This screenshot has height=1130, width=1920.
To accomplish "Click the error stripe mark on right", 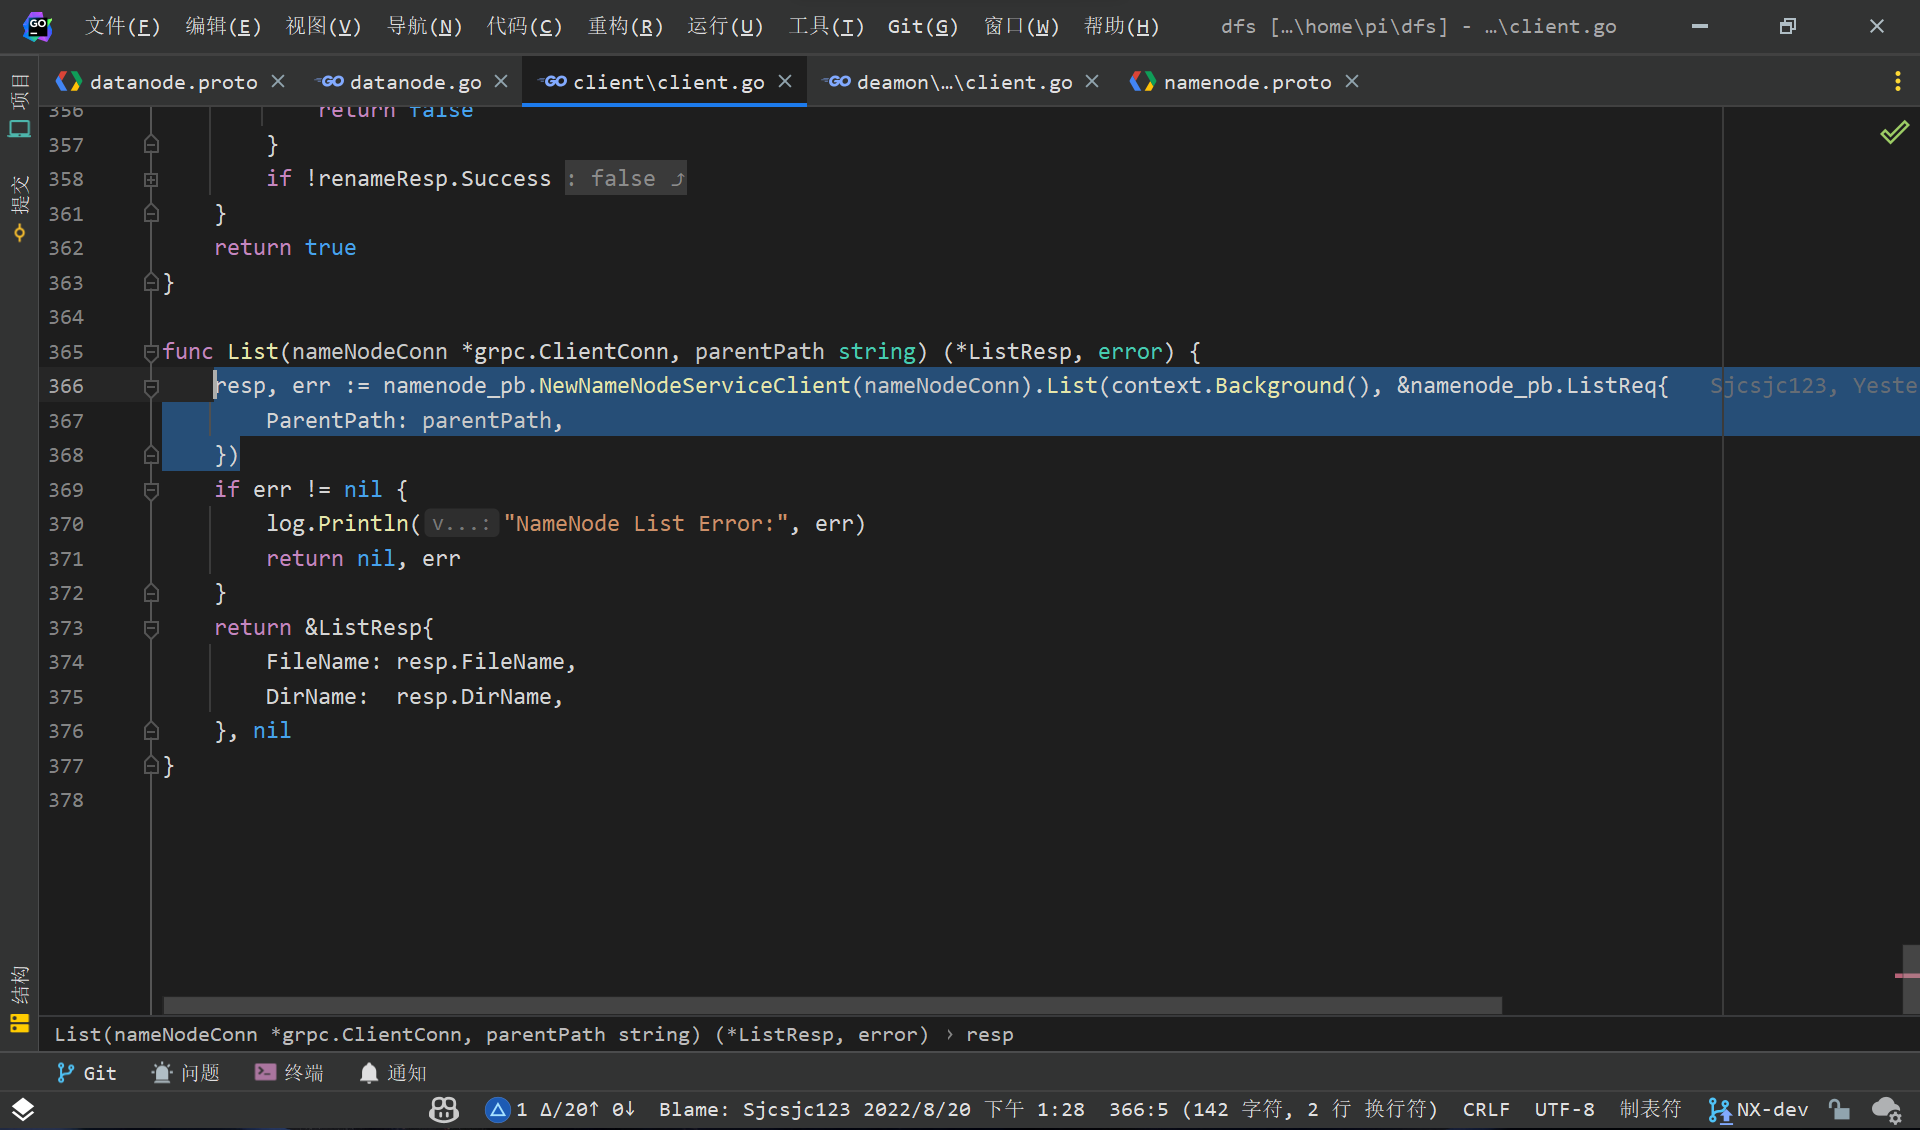I will coord(1907,975).
